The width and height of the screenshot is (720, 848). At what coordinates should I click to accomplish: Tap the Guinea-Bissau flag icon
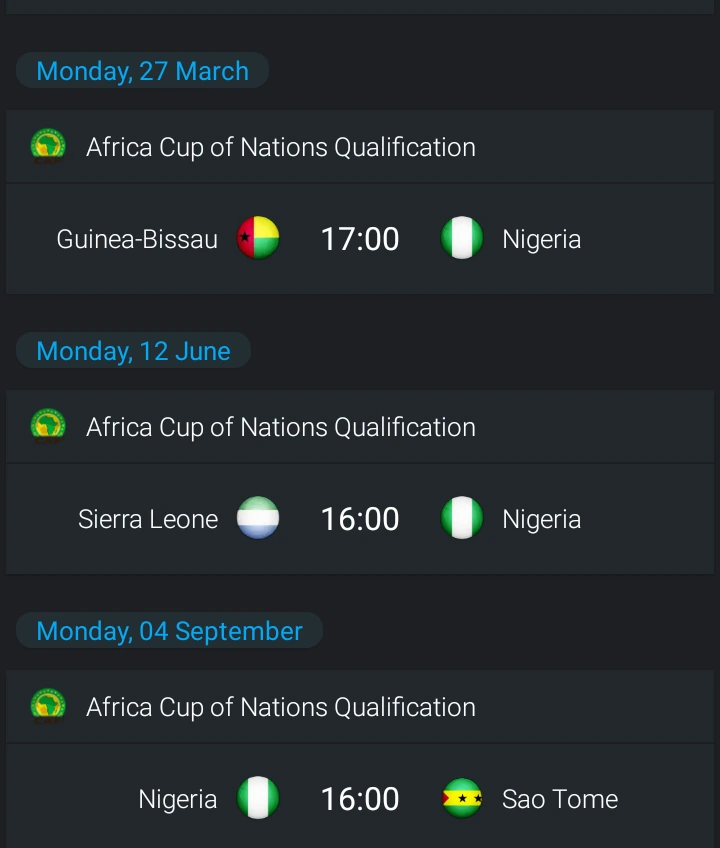(258, 238)
